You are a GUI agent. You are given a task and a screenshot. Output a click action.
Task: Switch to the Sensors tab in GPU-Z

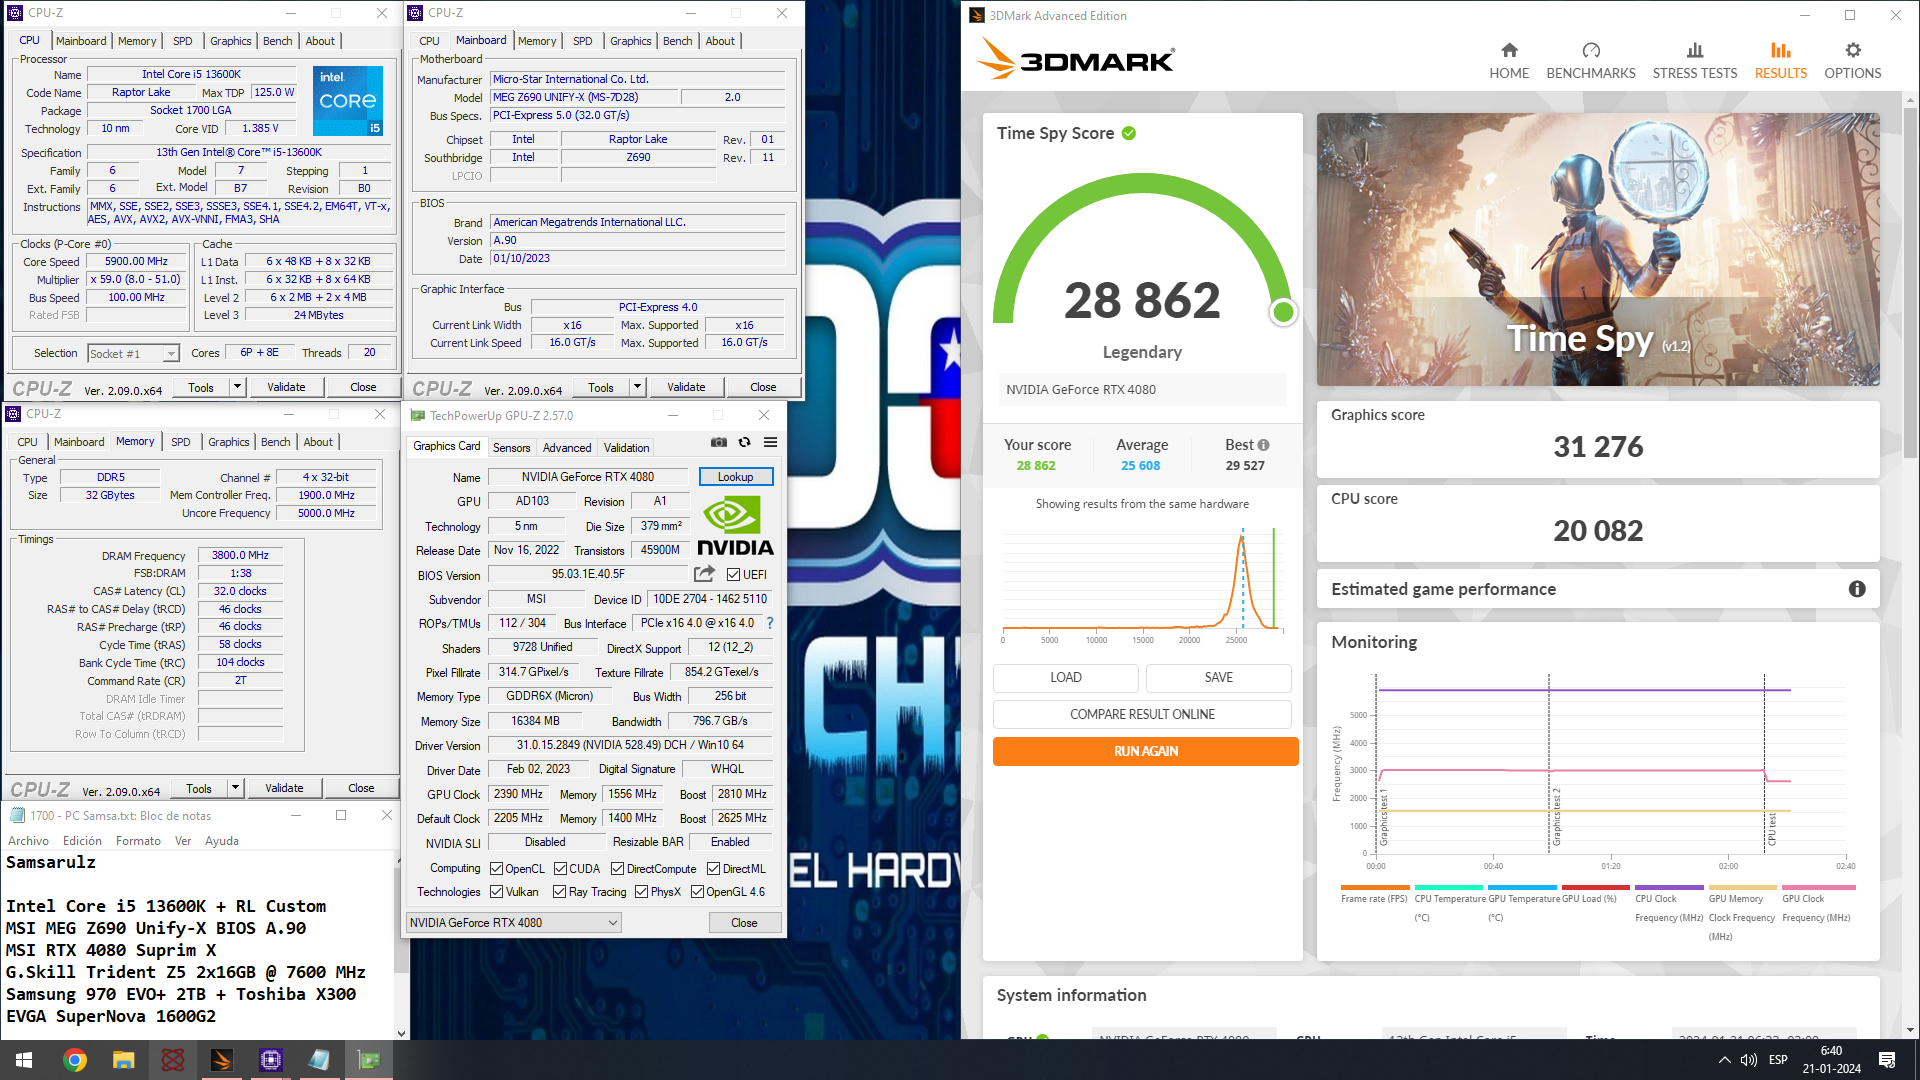(511, 447)
